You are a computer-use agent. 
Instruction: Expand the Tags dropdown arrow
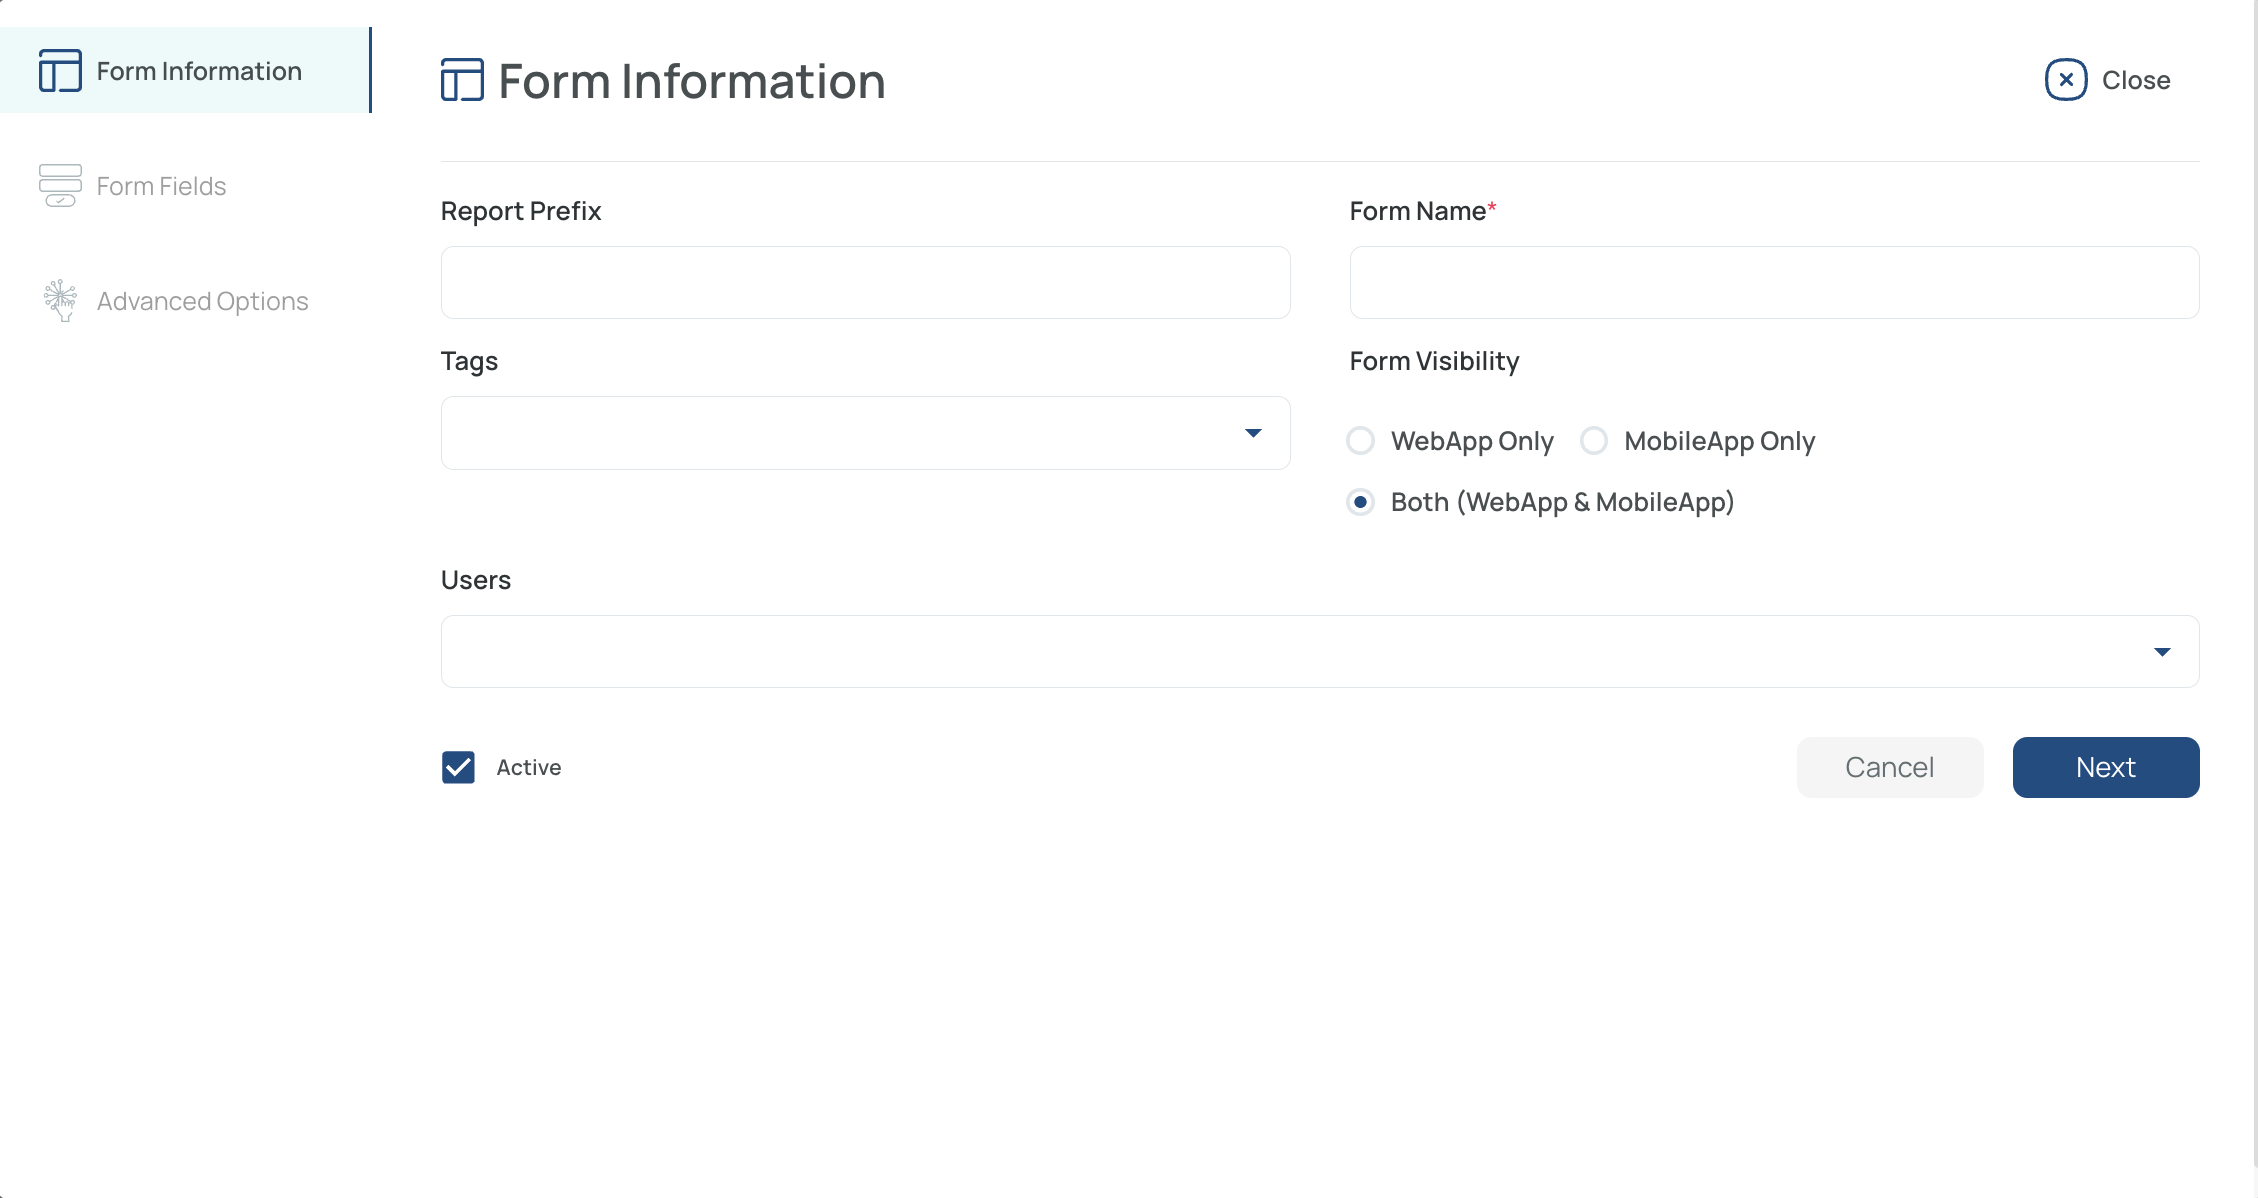[1253, 433]
